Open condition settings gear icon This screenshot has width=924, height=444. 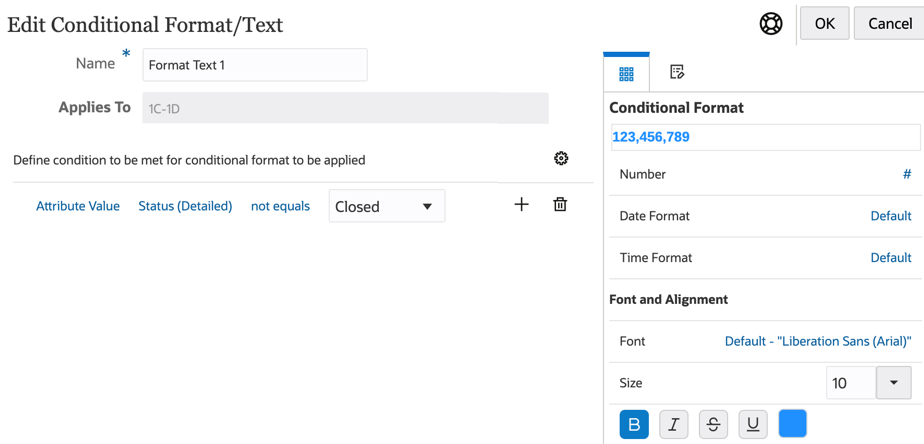(x=561, y=159)
